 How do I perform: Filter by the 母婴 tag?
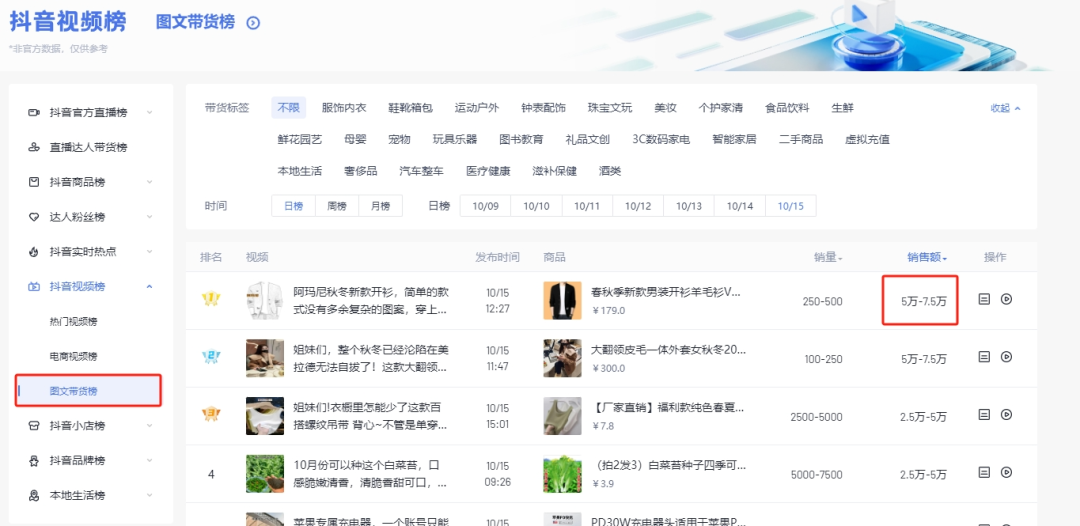click(x=355, y=139)
